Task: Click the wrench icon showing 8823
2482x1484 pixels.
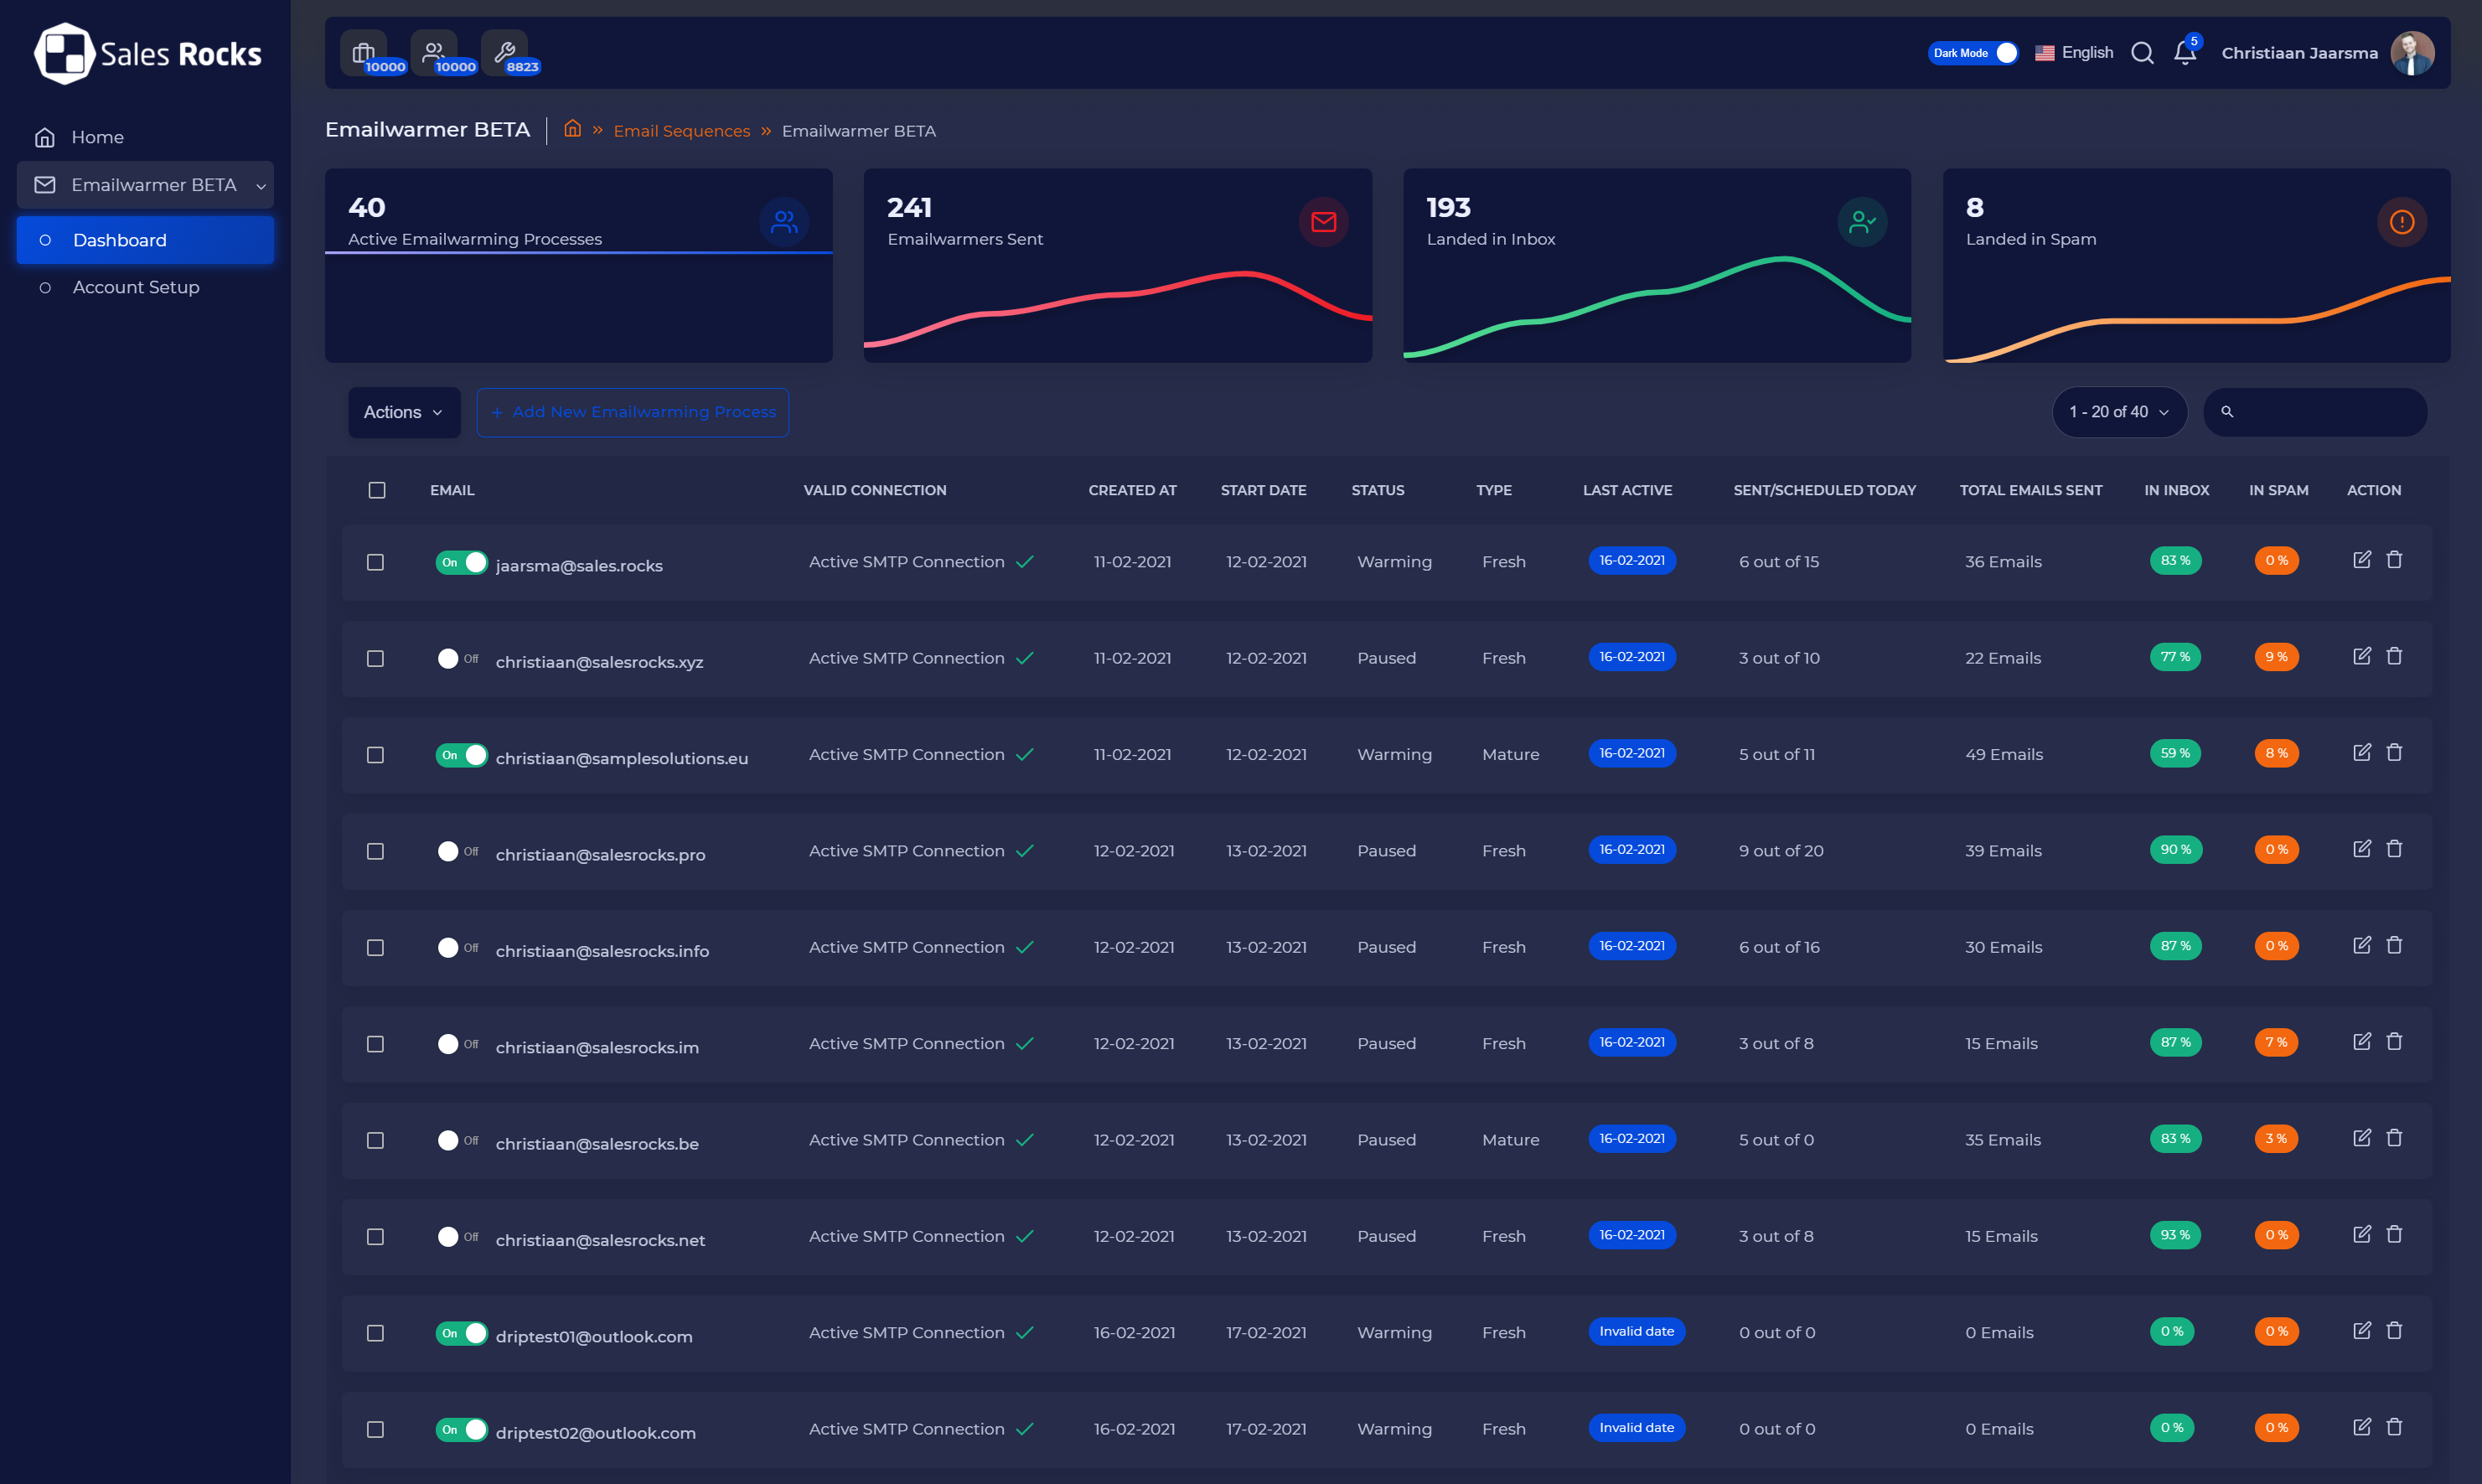Action: (x=505, y=52)
